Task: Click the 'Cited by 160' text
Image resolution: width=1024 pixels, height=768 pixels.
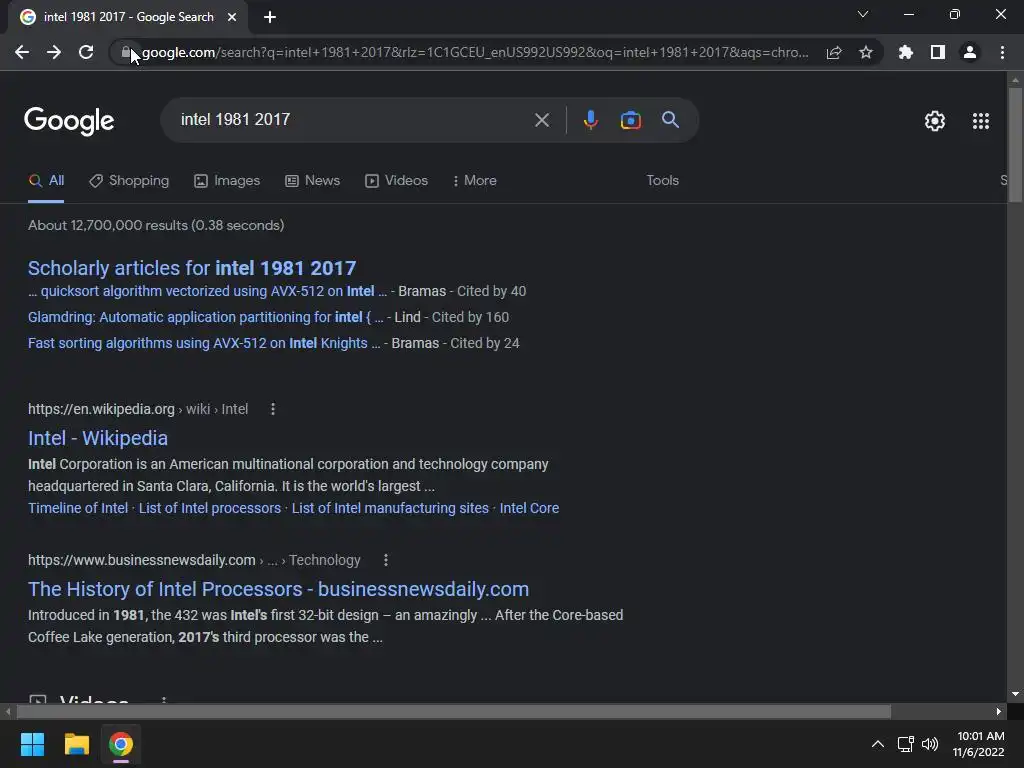Action: point(470,317)
